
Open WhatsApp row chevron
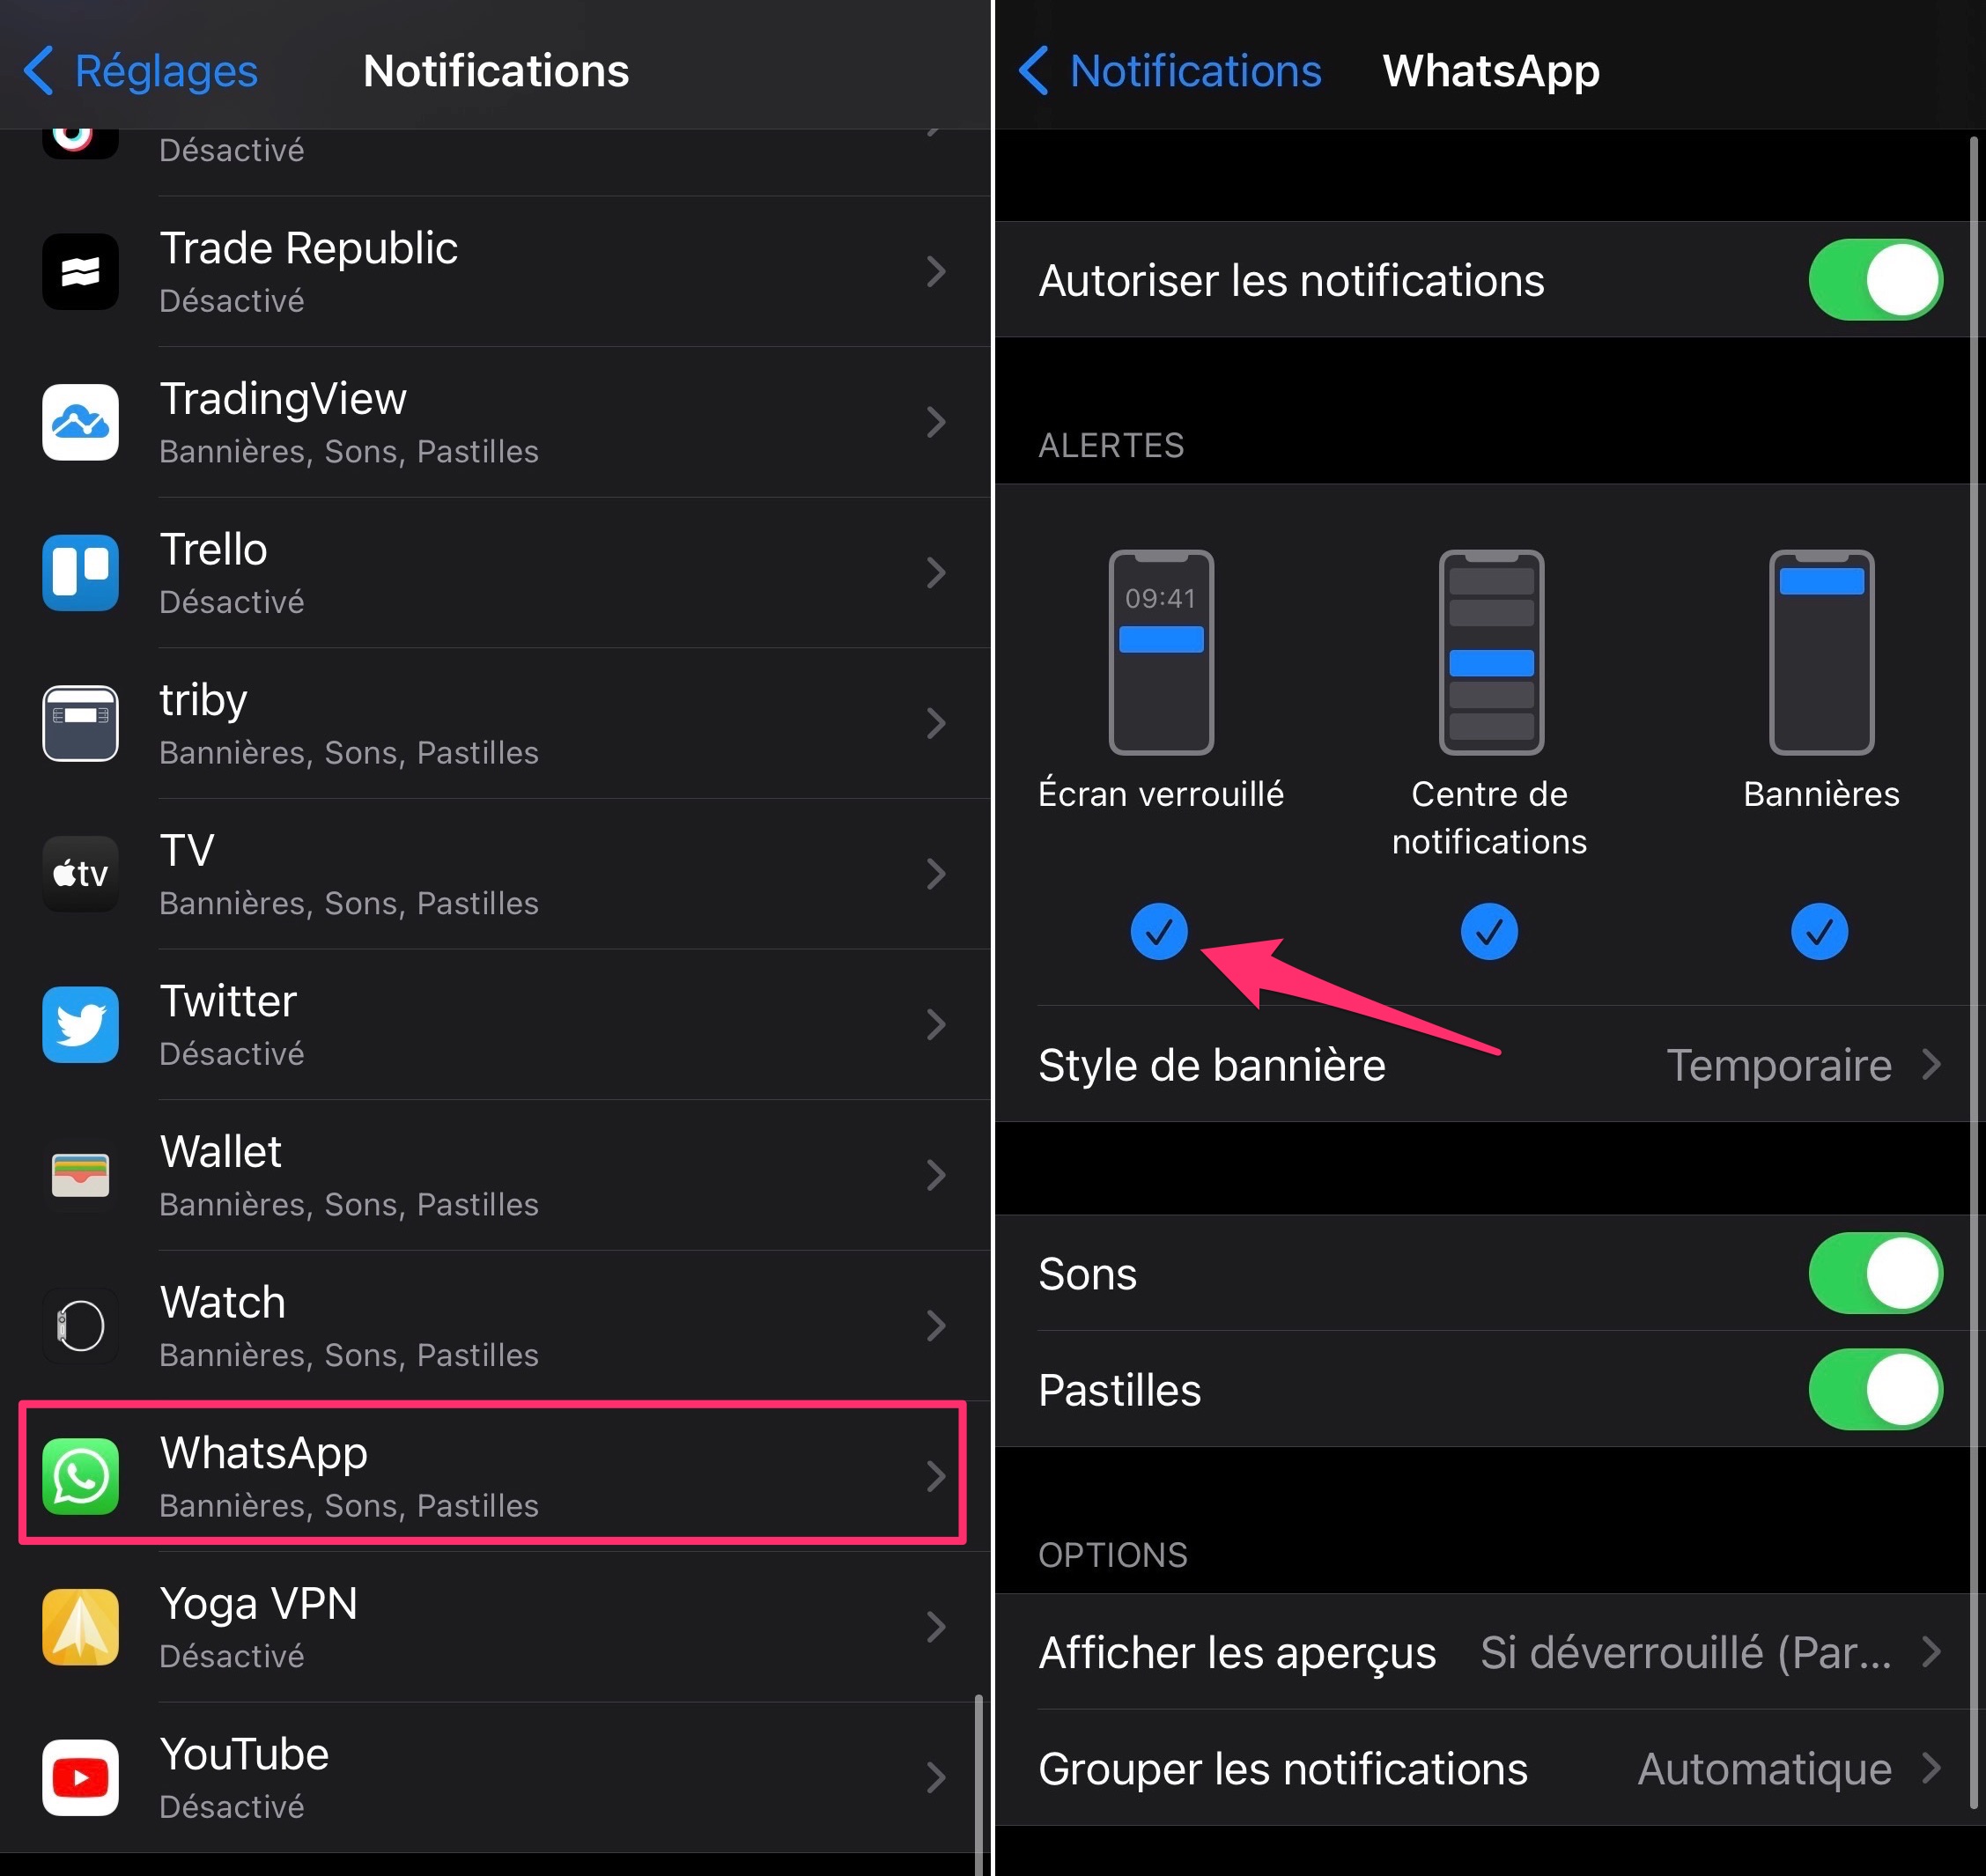pos(936,1476)
